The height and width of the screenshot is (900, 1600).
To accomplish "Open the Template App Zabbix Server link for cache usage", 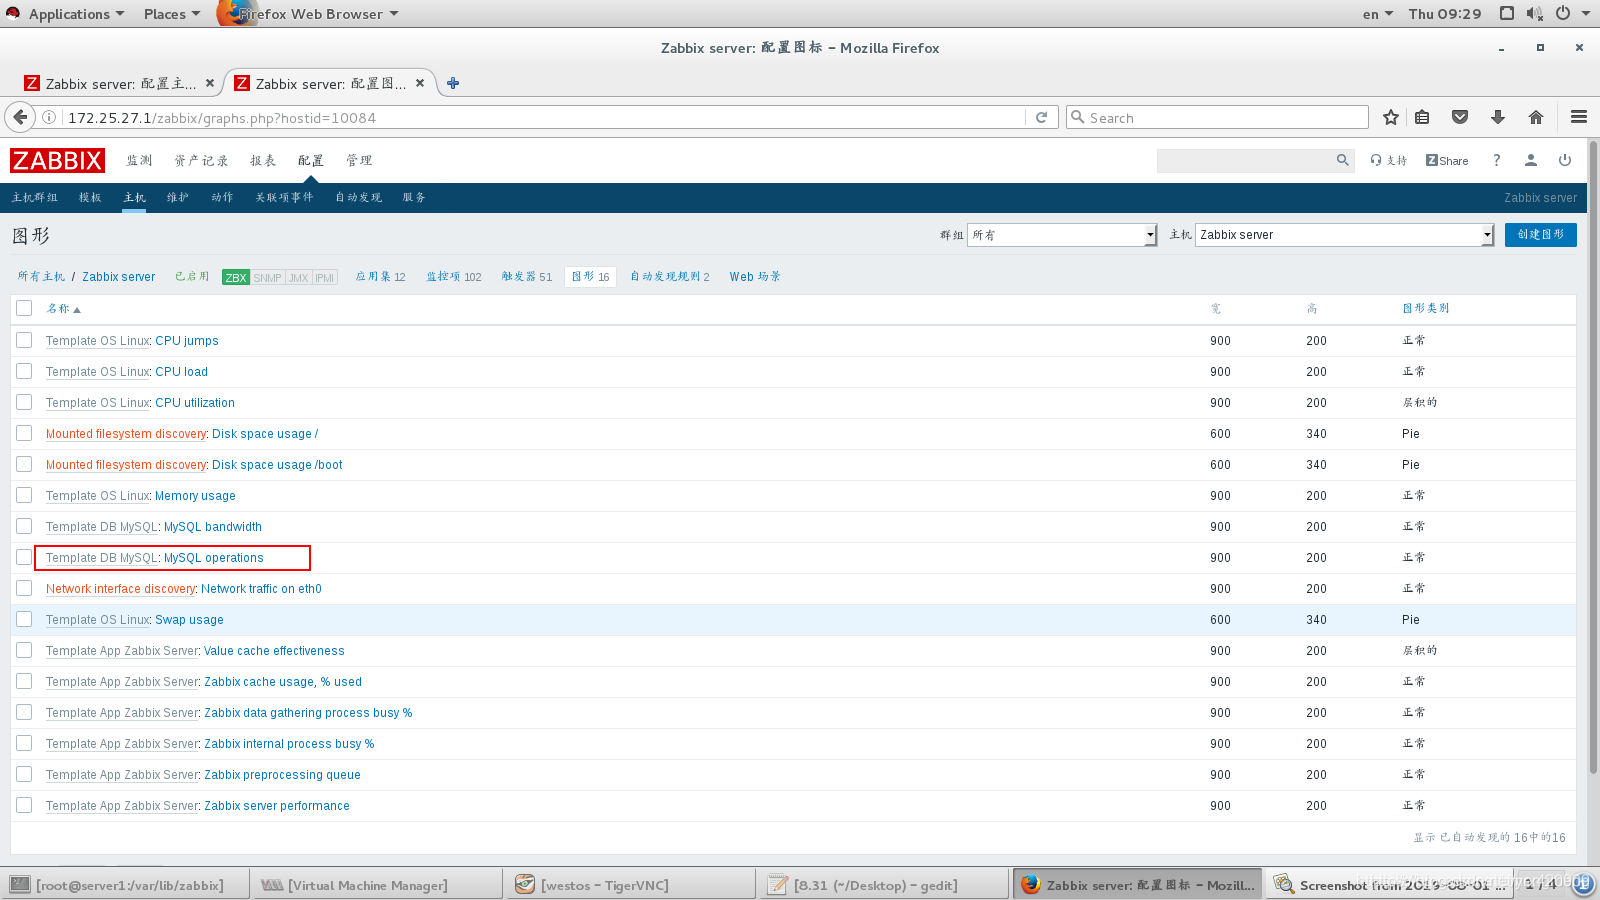I will click(122, 681).
